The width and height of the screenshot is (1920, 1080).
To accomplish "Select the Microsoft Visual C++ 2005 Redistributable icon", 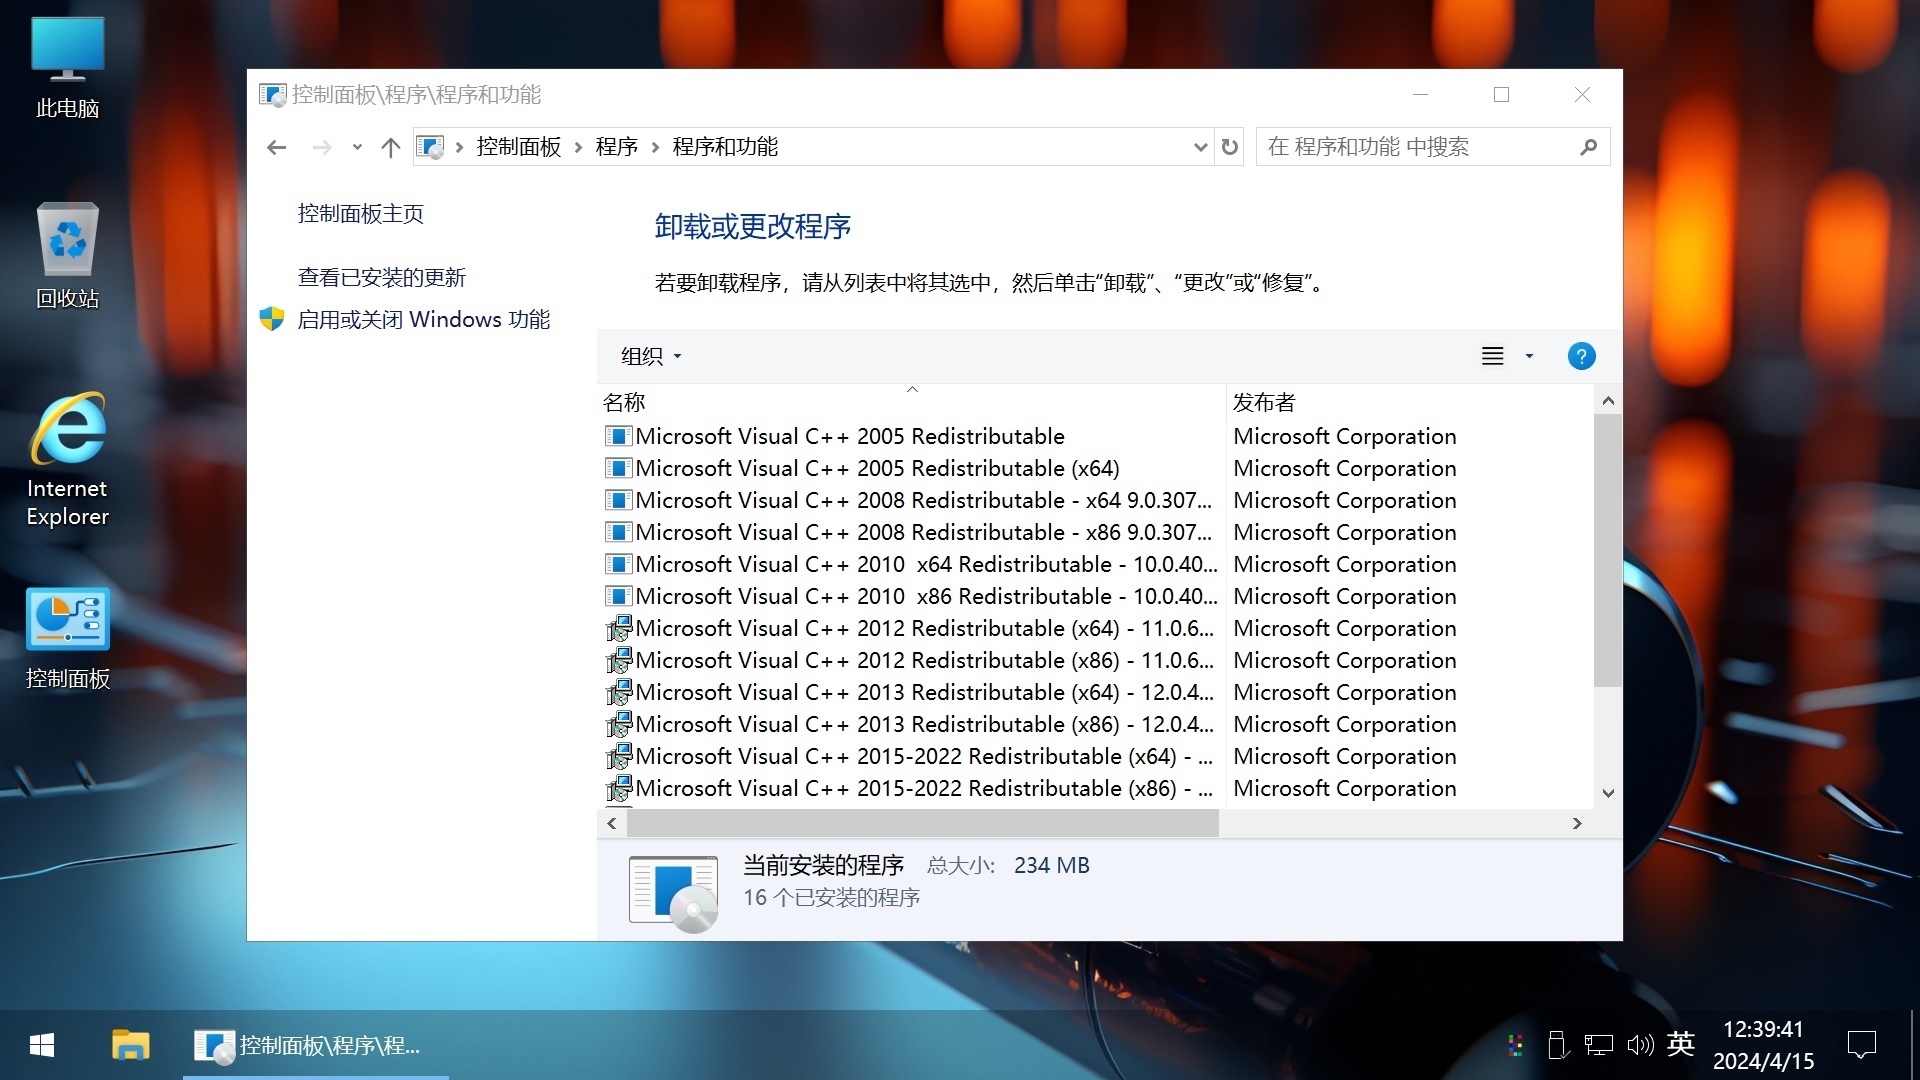I will (x=618, y=435).
